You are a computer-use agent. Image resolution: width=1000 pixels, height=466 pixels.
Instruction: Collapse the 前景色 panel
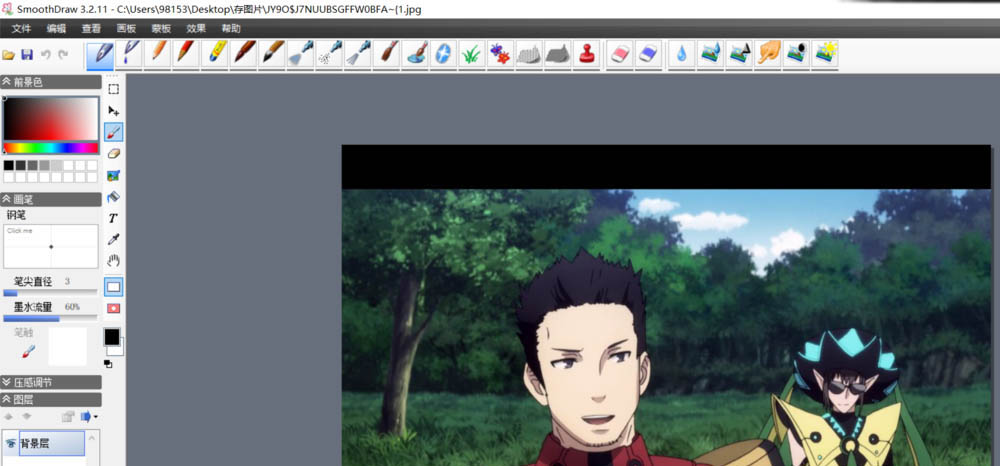tap(51, 82)
